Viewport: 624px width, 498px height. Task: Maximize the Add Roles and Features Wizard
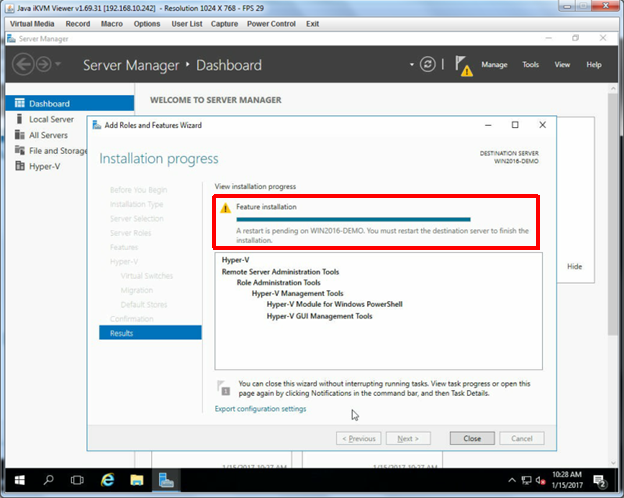coord(515,125)
